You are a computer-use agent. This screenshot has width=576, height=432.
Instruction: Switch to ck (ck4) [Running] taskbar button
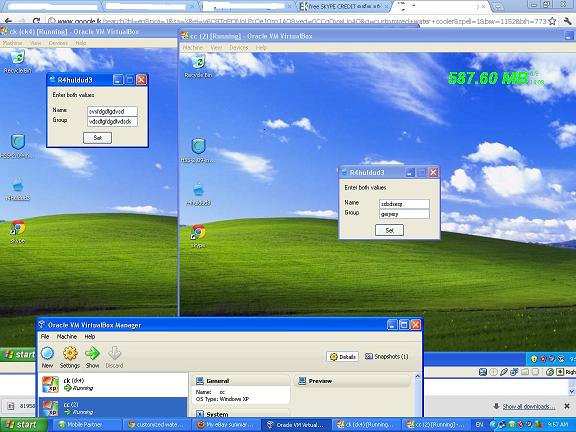366,425
